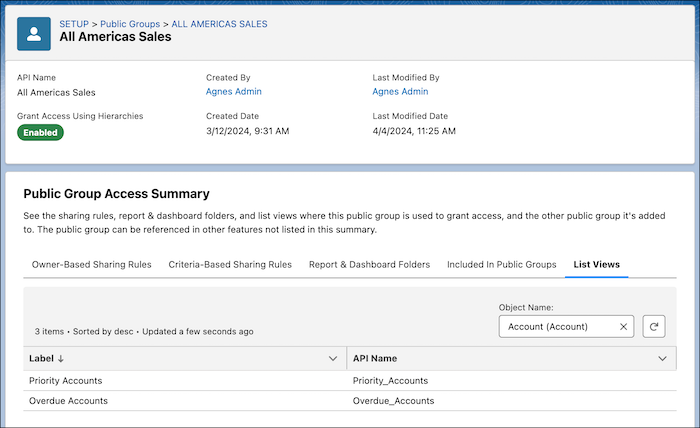Go to Included In Public Groups tab

[x=501, y=264]
